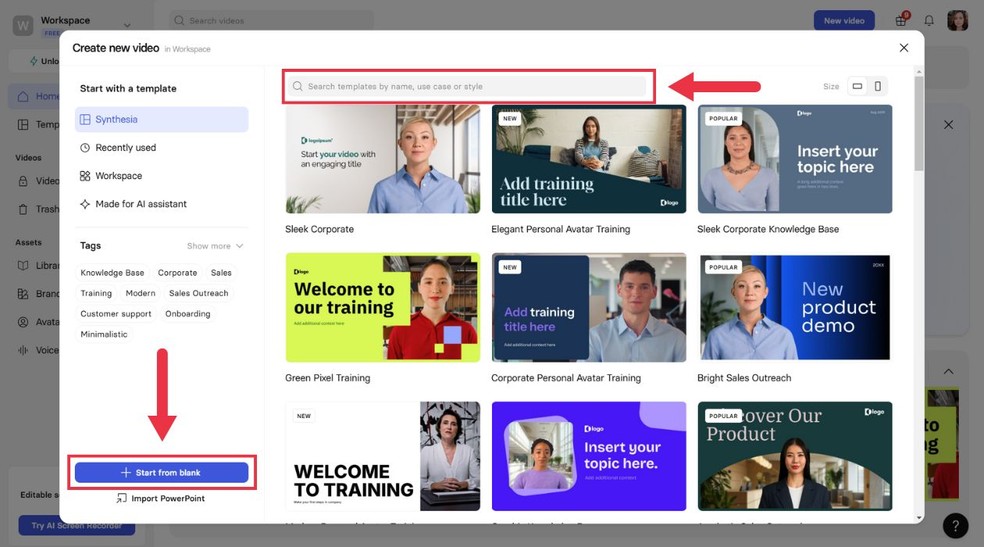Choose Corporate Personal Avatar Training thumbnail

[589, 307]
